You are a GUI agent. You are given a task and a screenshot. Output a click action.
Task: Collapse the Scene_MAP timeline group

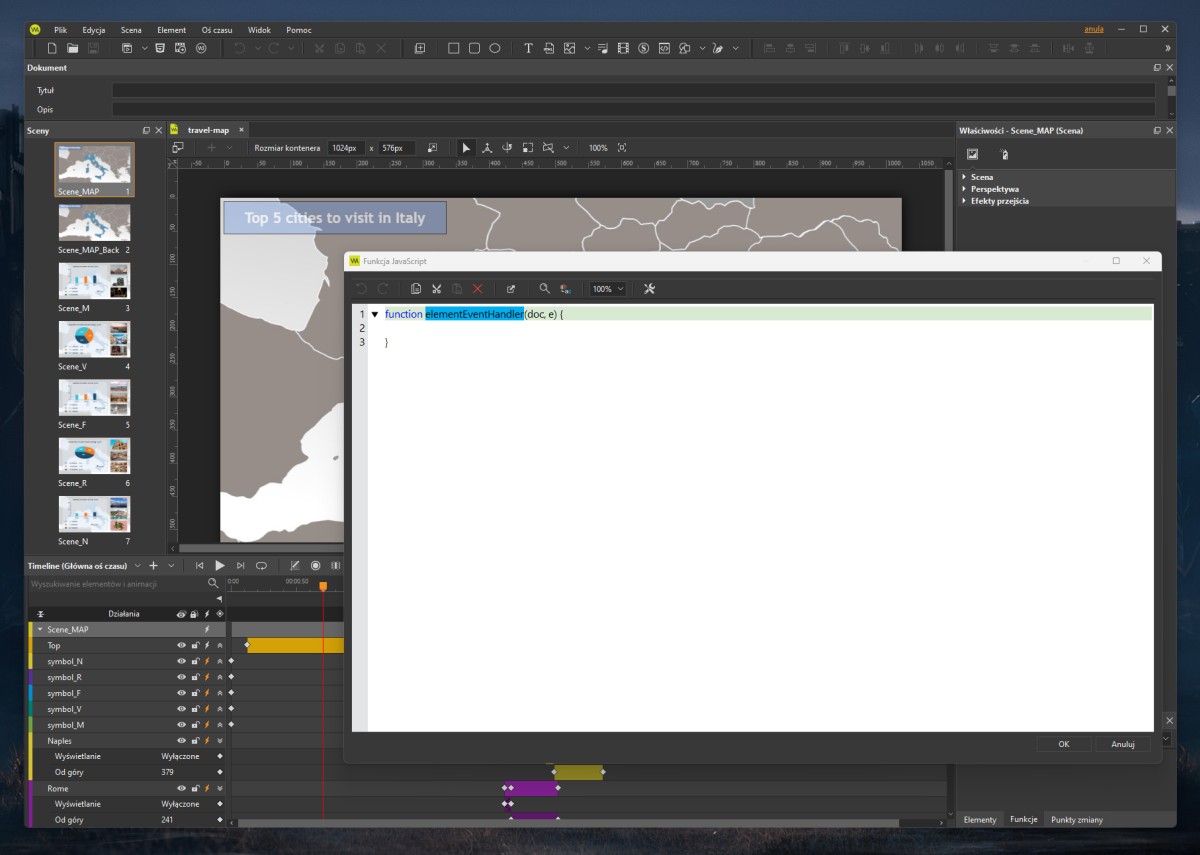40,630
